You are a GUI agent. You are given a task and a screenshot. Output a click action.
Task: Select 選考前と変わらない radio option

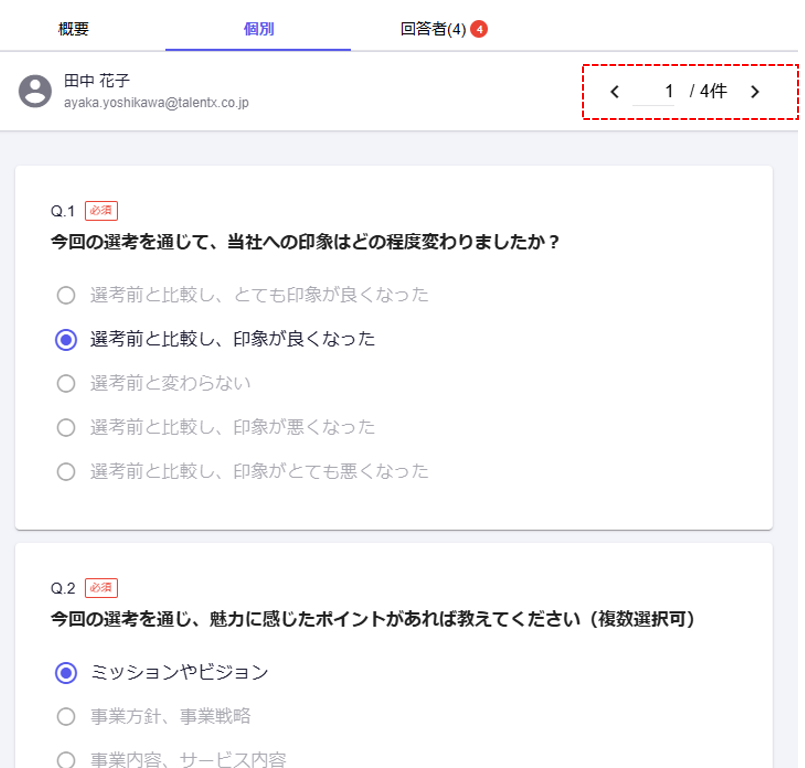point(66,383)
